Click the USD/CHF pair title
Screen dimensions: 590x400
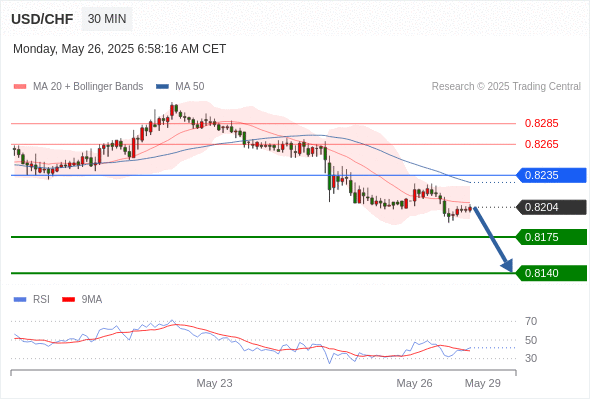[42, 19]
